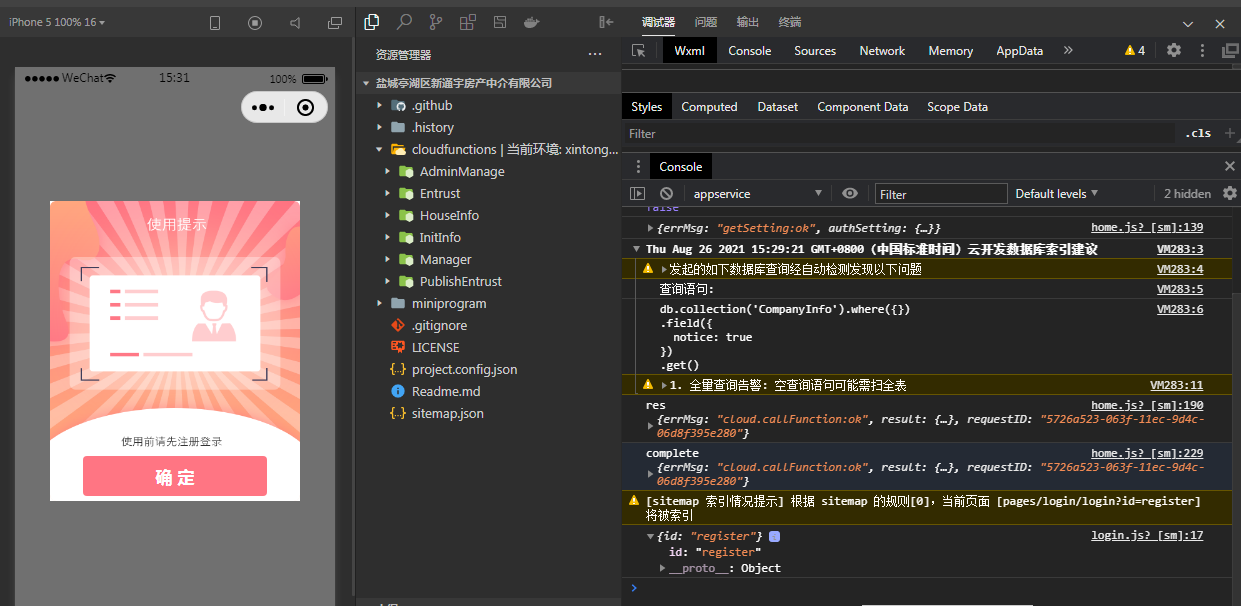Toggle the phone device simulator icon
This screenshot has width=1241, height=606.
click(215, 22)
